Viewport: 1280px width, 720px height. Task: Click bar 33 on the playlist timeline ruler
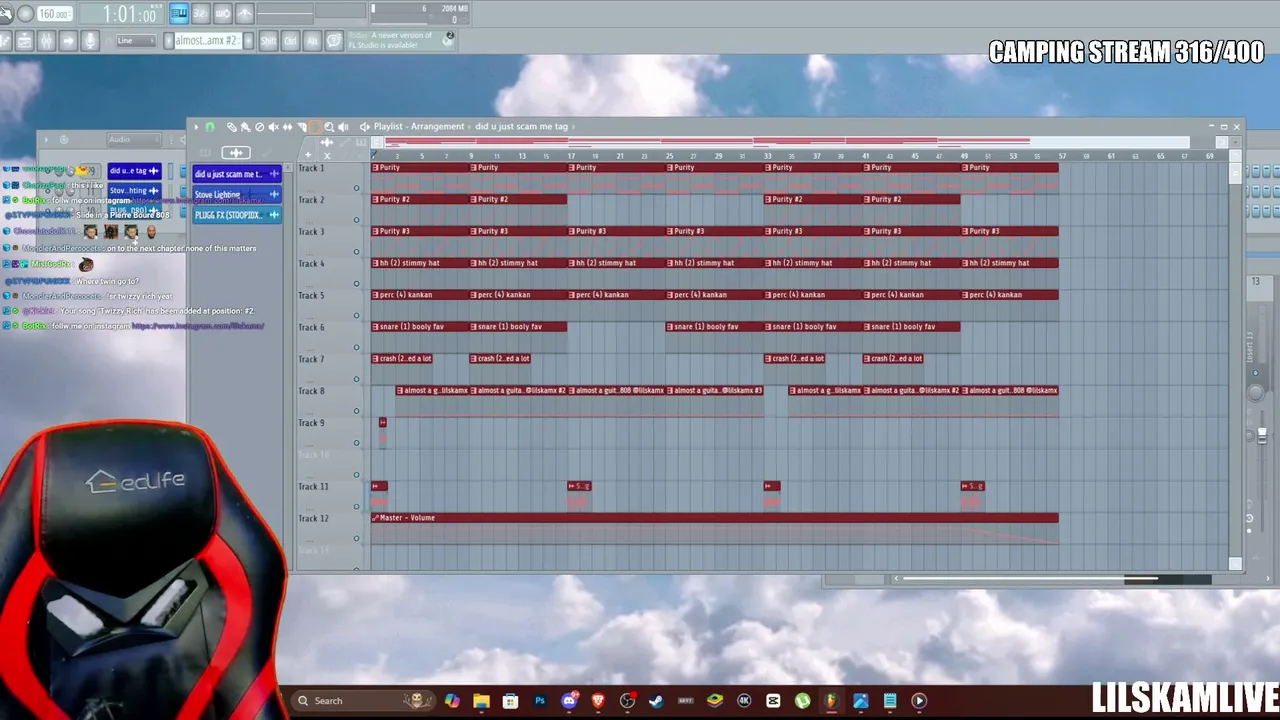coord(767,156)
